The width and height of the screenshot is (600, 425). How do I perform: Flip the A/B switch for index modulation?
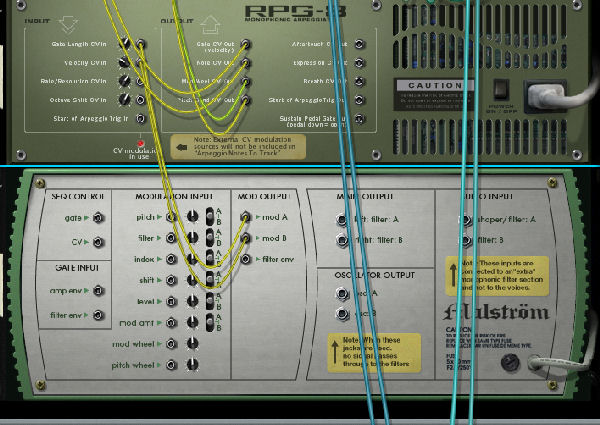pos(210,259)
